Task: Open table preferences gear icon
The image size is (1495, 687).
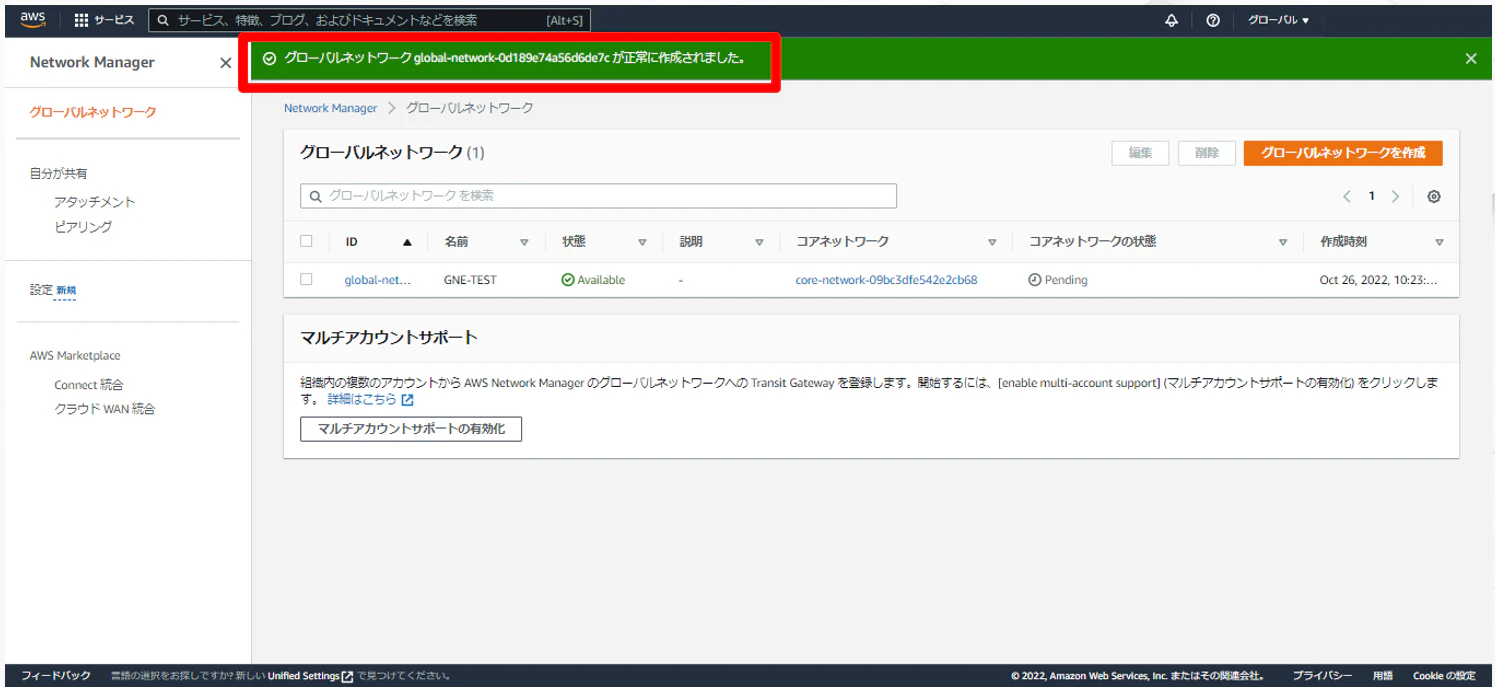Action: tap(1434, 196)
